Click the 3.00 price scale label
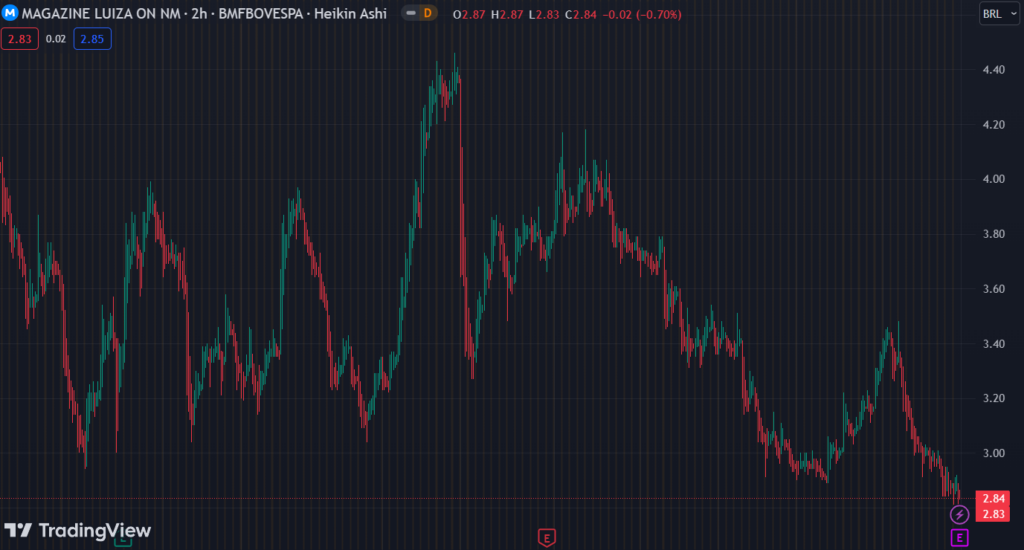 [993, 453]
